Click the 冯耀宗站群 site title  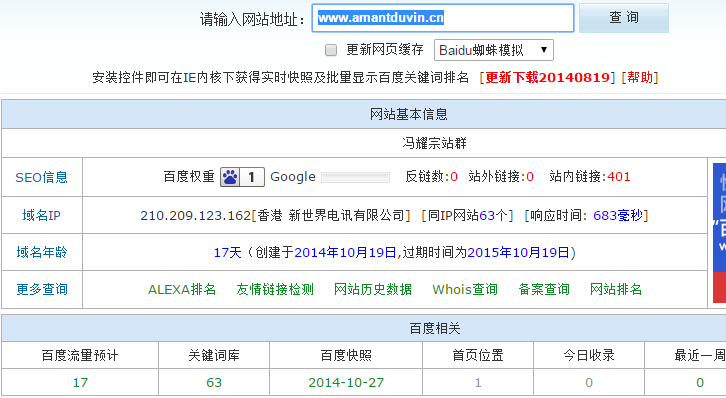[x=434, y=143]
